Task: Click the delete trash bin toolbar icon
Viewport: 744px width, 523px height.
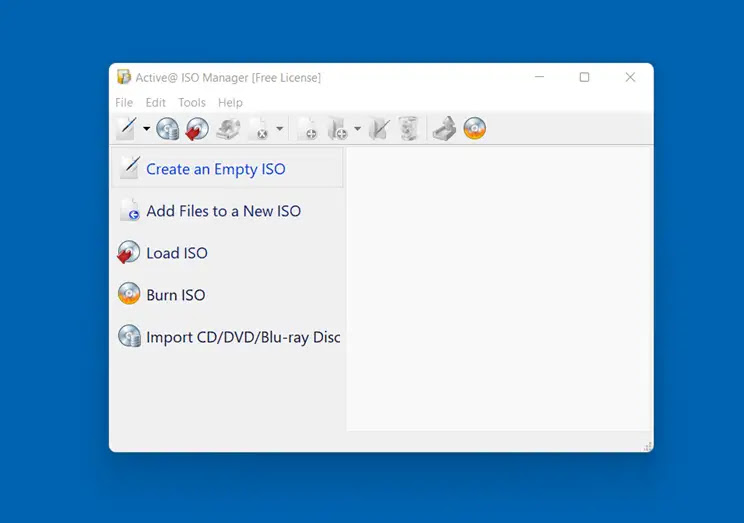Action: pos(408,129)
